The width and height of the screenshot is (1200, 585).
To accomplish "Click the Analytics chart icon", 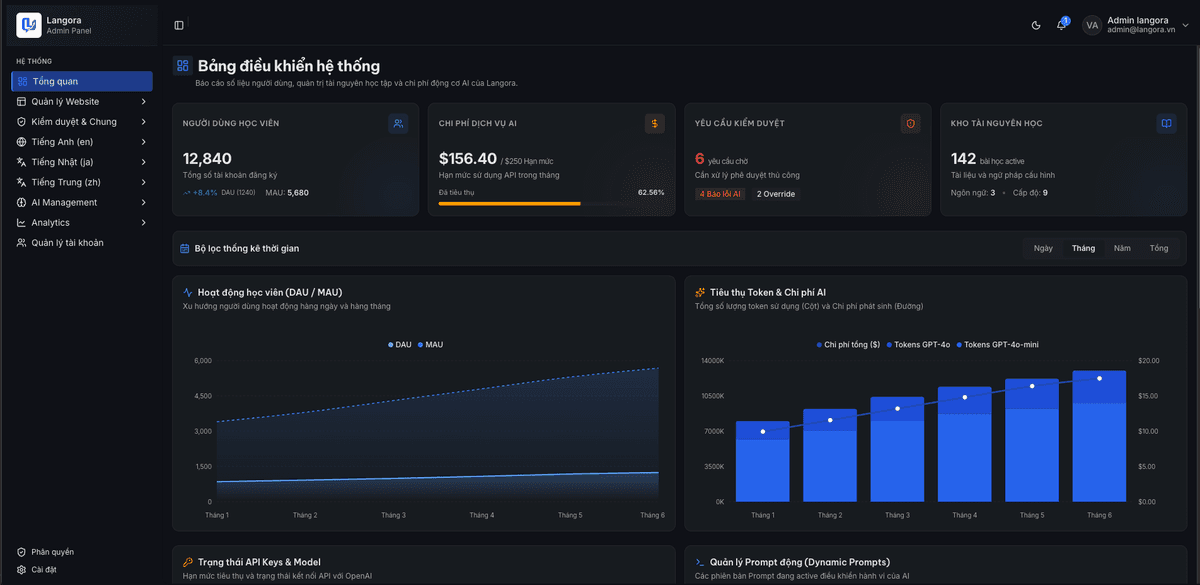I will [x=22, y=222].
